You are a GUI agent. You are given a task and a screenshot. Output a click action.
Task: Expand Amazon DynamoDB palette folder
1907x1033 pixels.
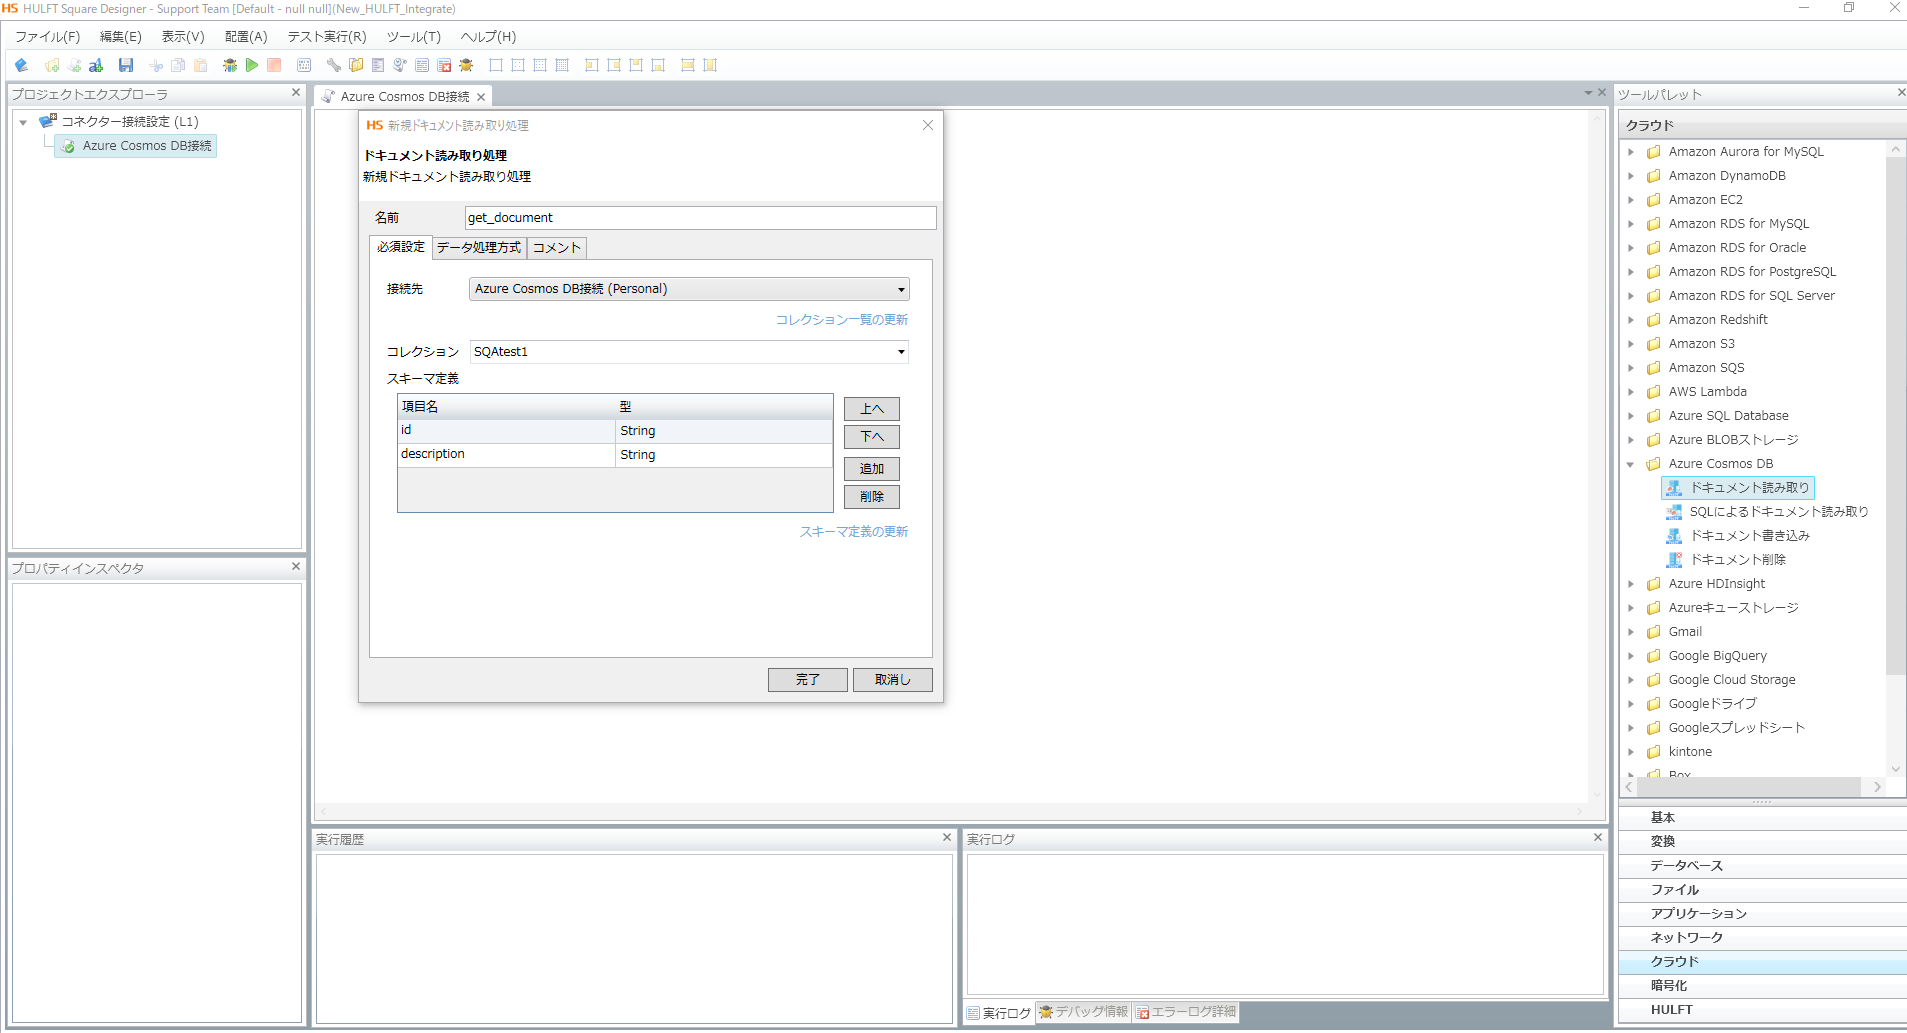1631,176
